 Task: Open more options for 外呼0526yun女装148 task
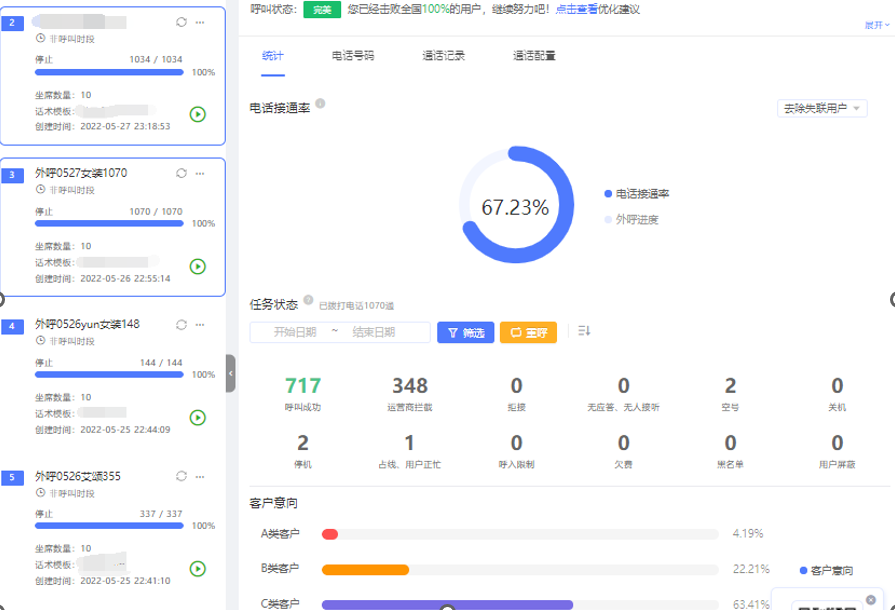tap(200, 324)
